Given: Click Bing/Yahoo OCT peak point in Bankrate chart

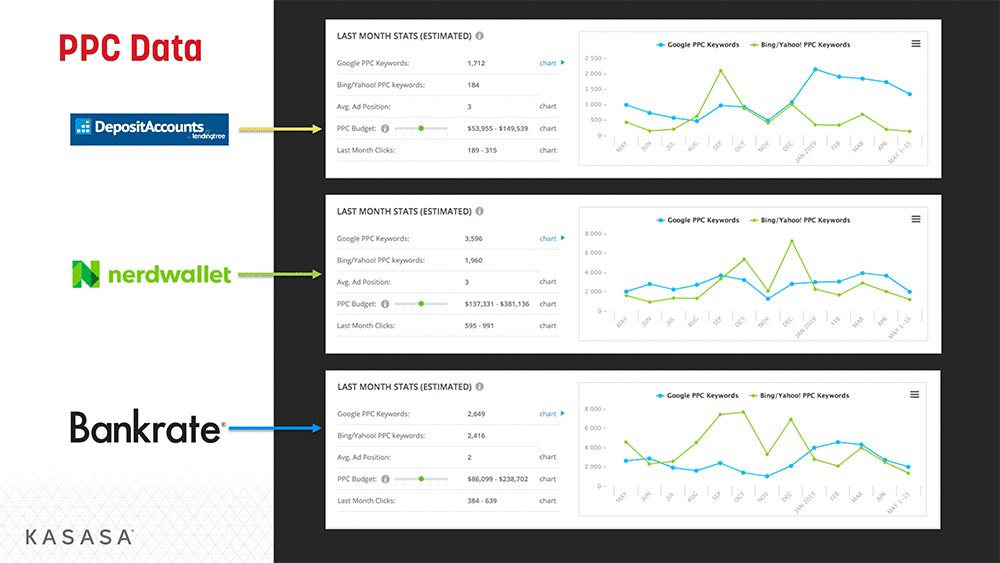Looking at the screenshot, I should [x=743, y=412].
